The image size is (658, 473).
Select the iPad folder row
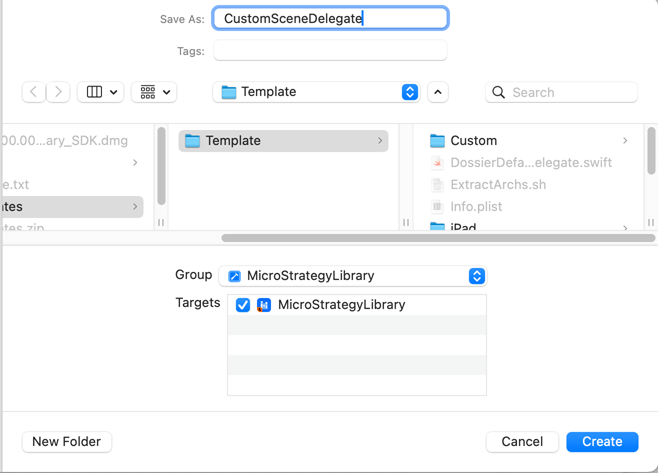pos(529,226)
